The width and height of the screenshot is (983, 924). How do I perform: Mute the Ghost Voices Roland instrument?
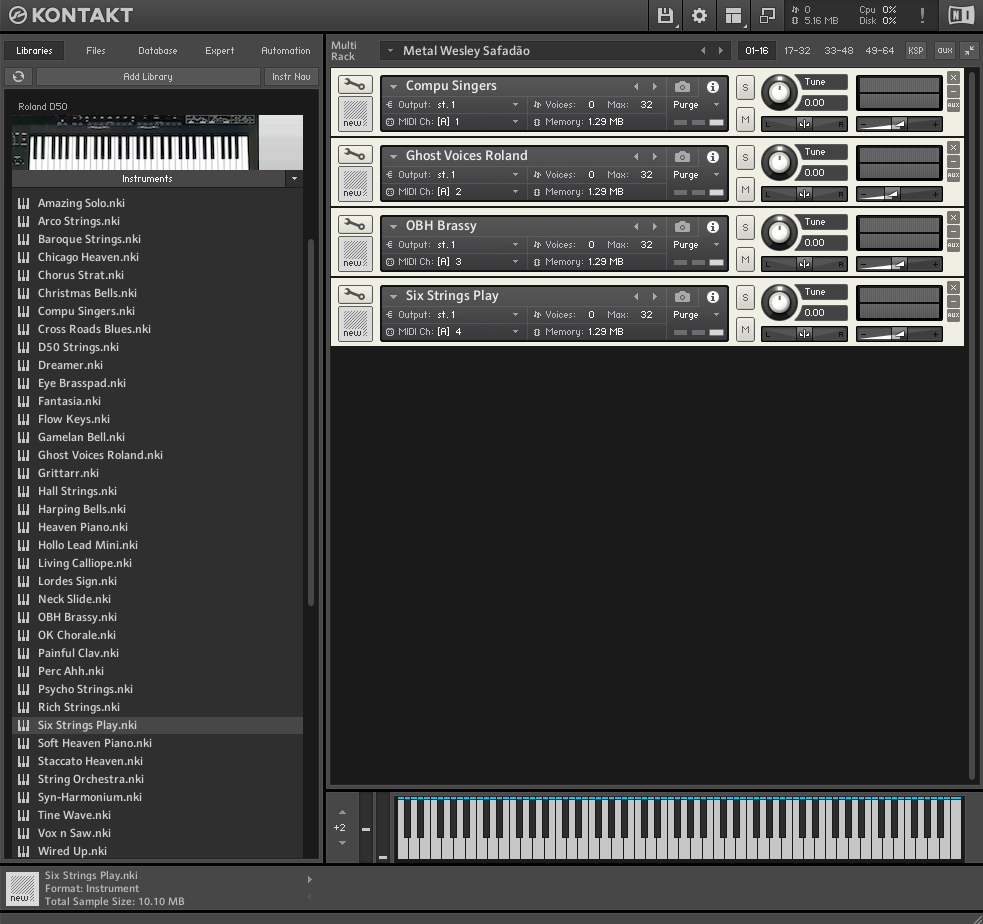[x=745, y=189]
